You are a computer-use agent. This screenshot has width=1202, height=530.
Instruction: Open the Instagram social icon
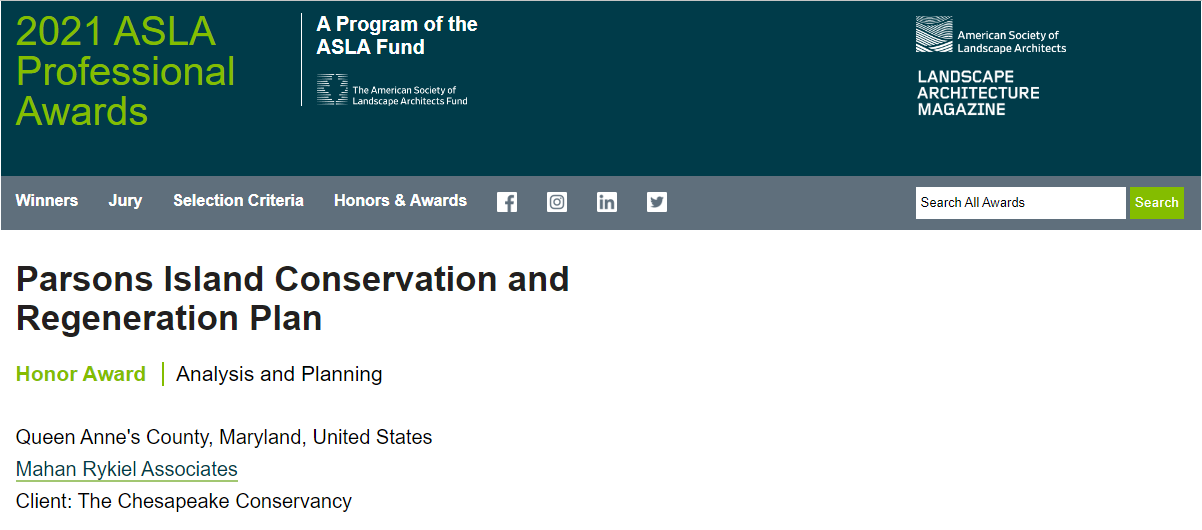point(557,202)
